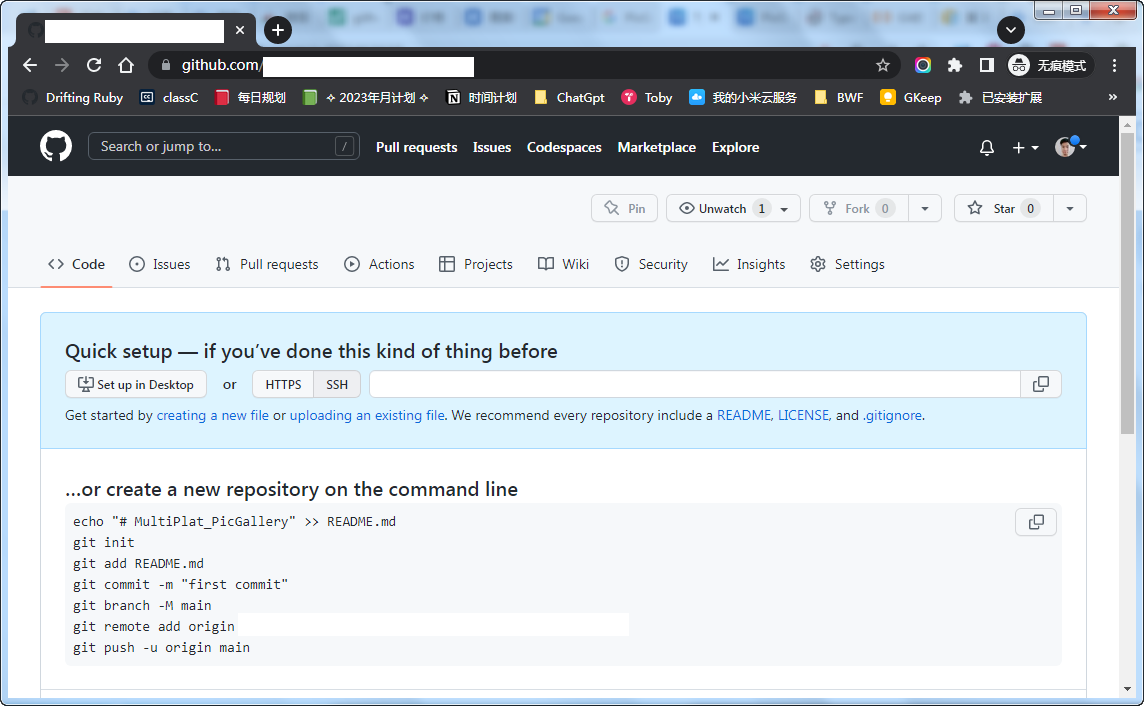Bookmark this page with the star icon

point(883,66)
